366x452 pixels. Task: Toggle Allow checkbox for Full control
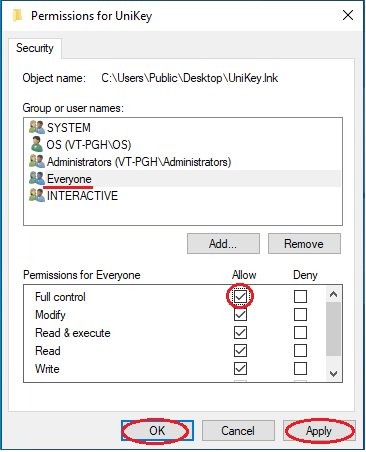click(x=240, y=296)
